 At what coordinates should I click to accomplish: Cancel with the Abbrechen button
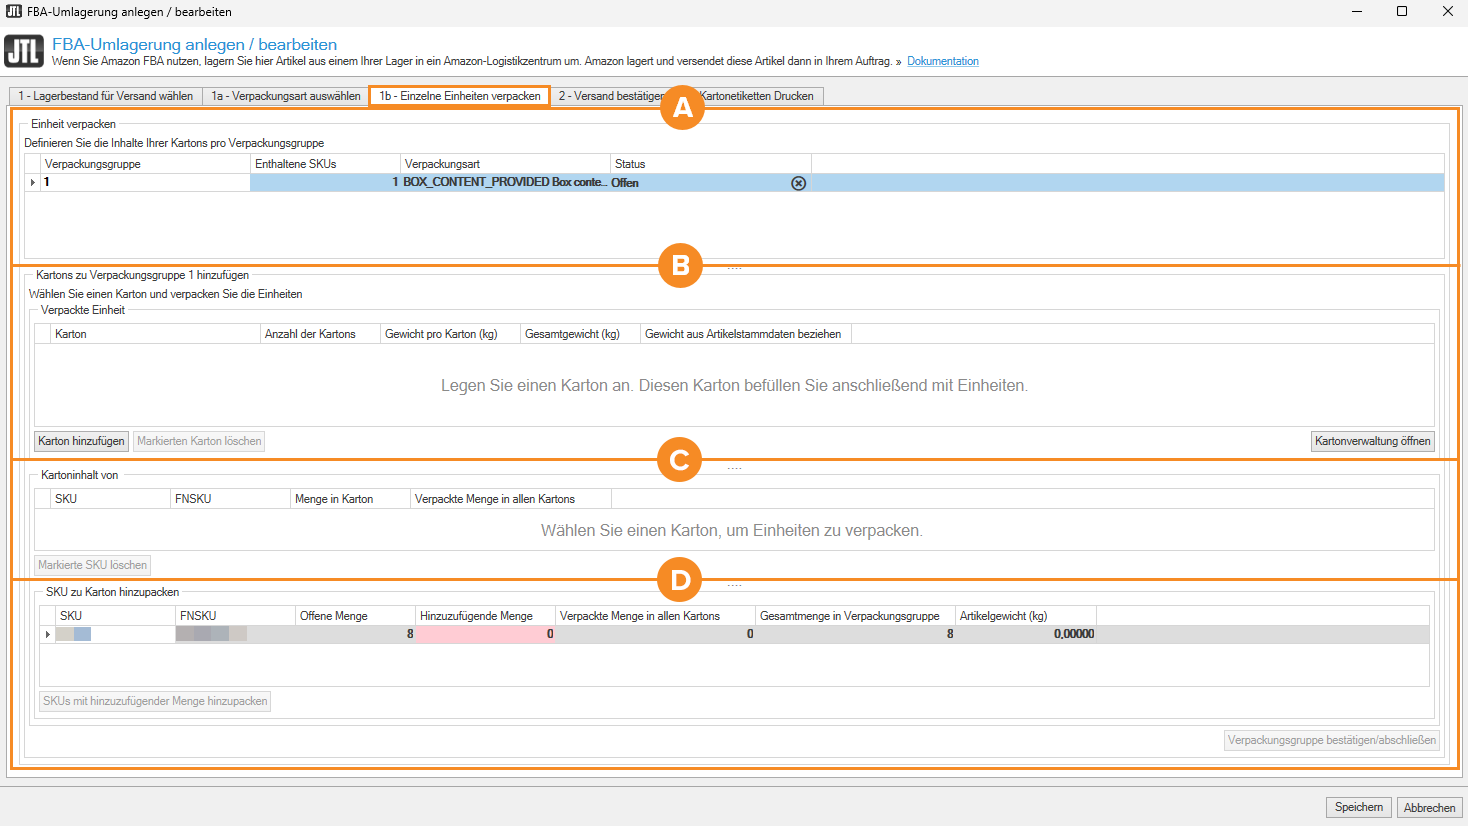(1429, 807)
